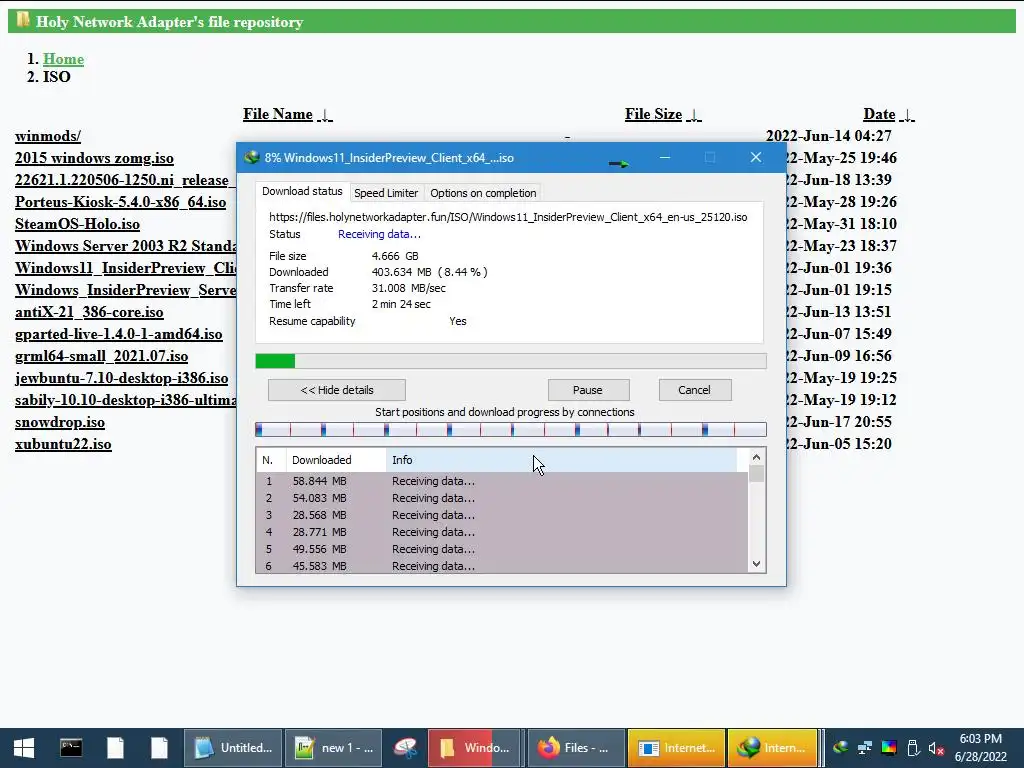Viewport: 1024px width, 768px height.
Task: Open the Windows11_InsiderPreview_Client link
Action: pos(125,268)
